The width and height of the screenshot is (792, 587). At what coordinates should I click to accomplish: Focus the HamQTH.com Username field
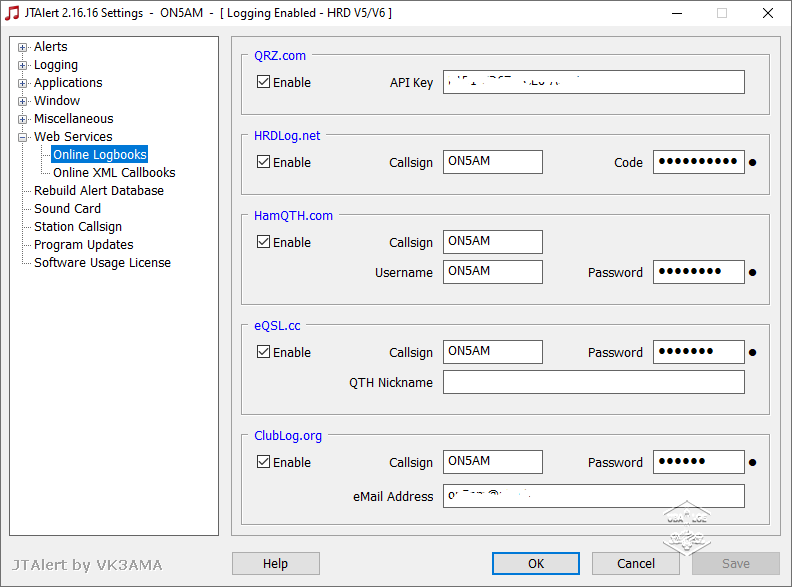pyautogui.click(x=492, y=272)
